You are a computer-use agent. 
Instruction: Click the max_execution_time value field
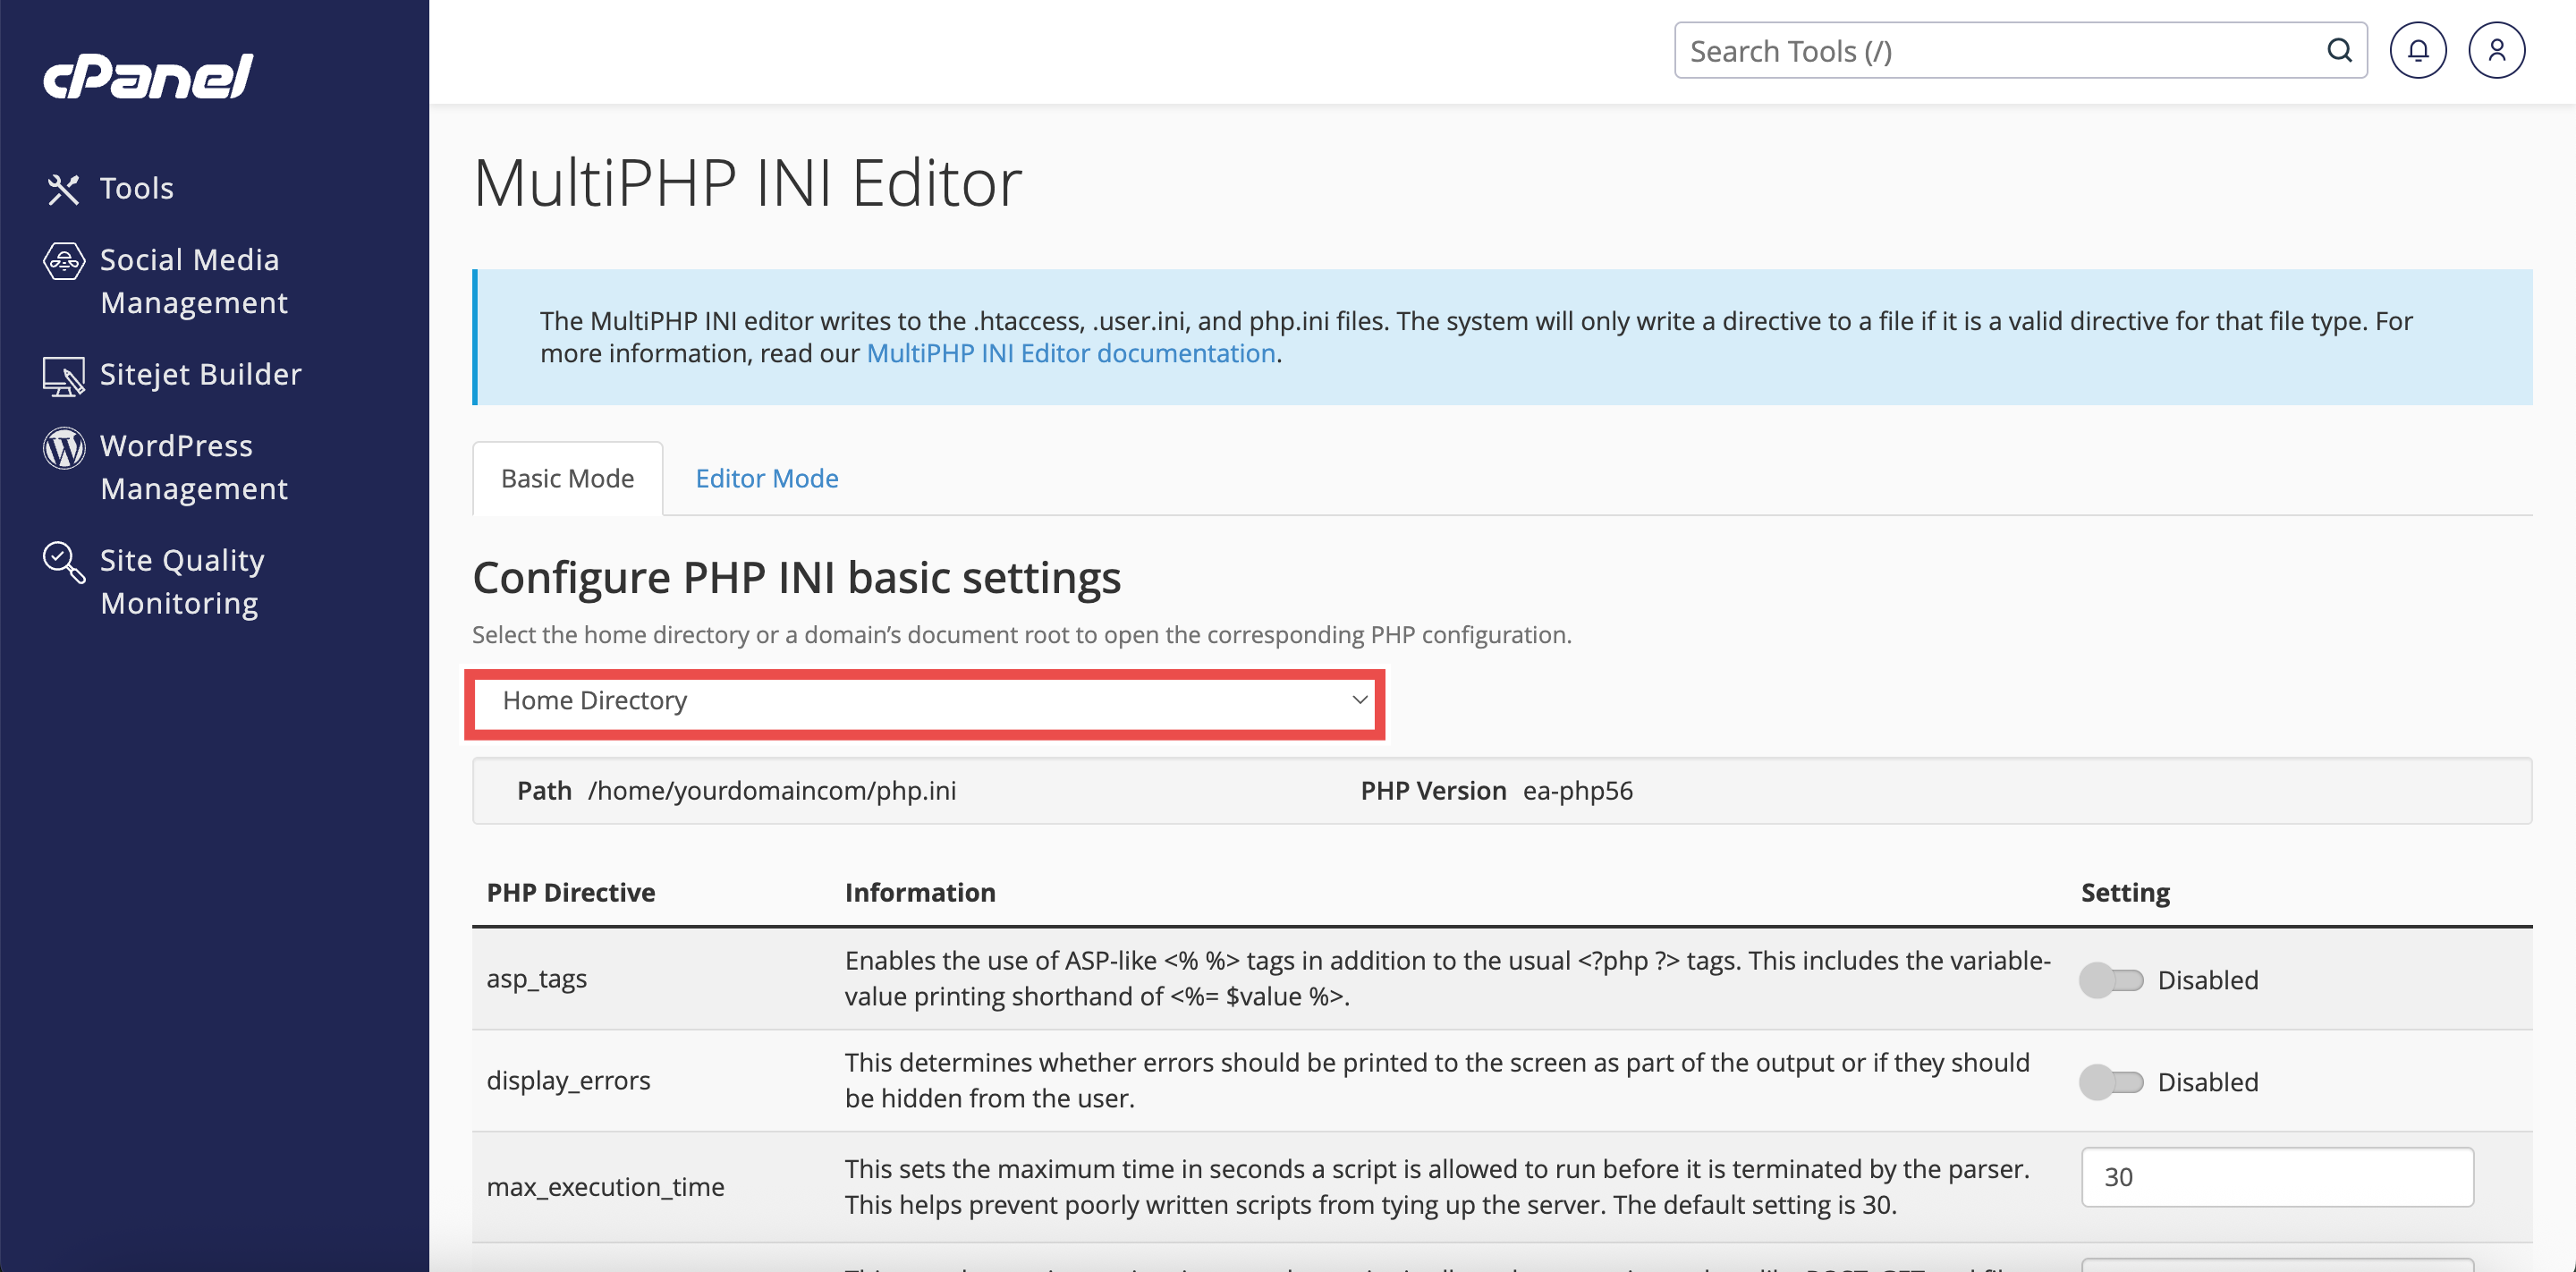2277,1177
